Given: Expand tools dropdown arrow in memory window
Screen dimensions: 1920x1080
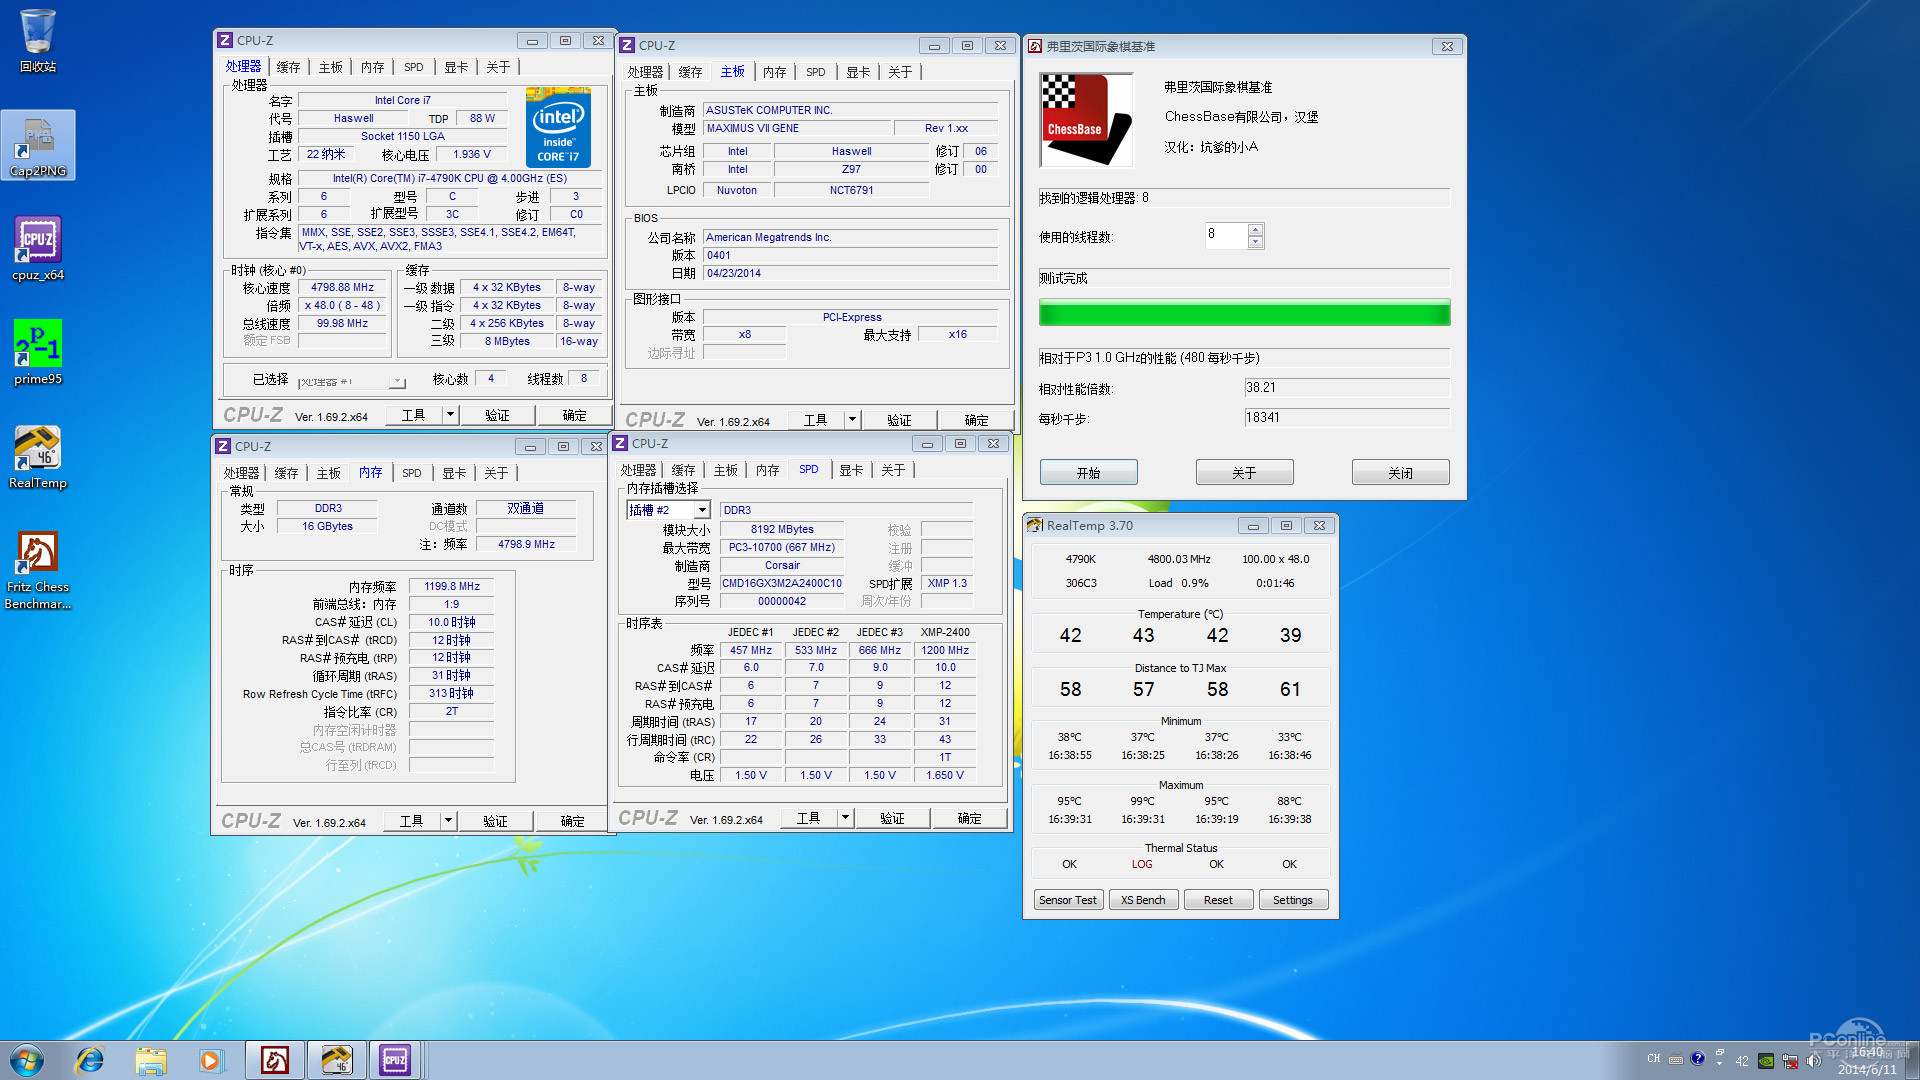Looking at the screenshot, I should tap(448, 820).
